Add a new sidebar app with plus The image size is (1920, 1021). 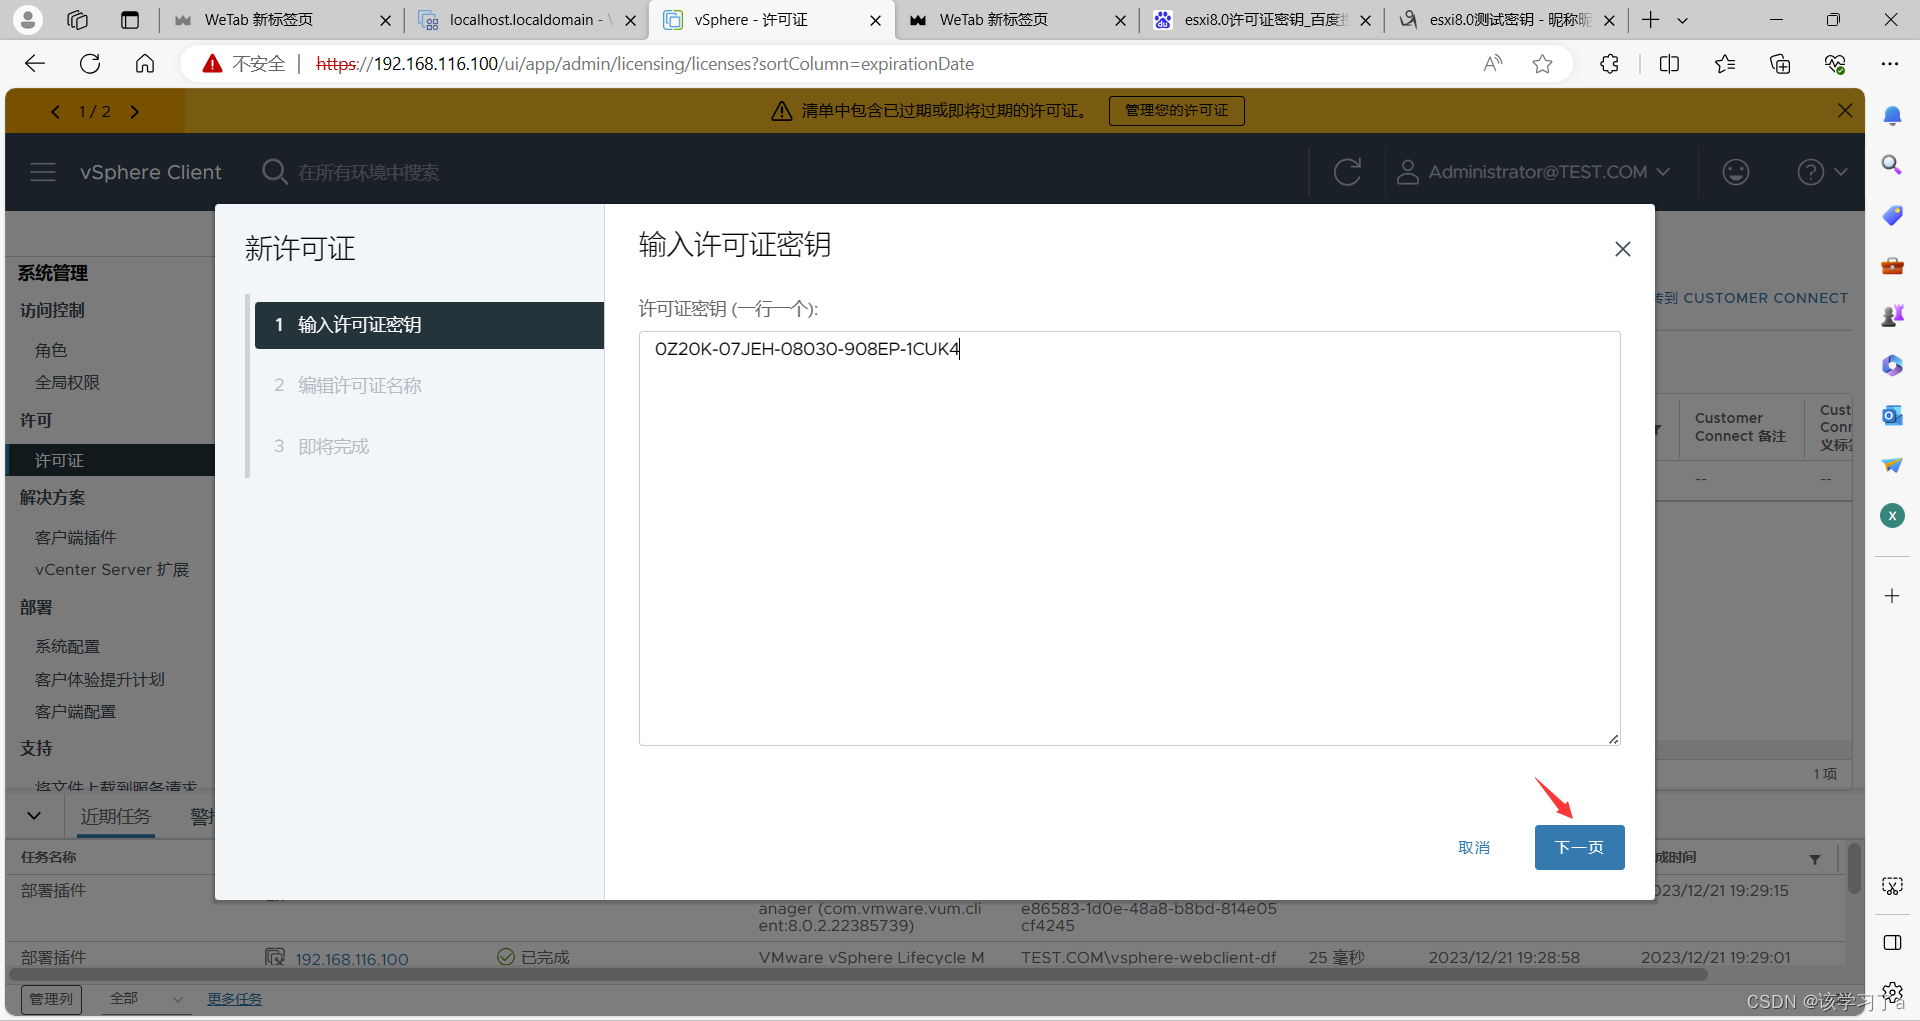1892,596
